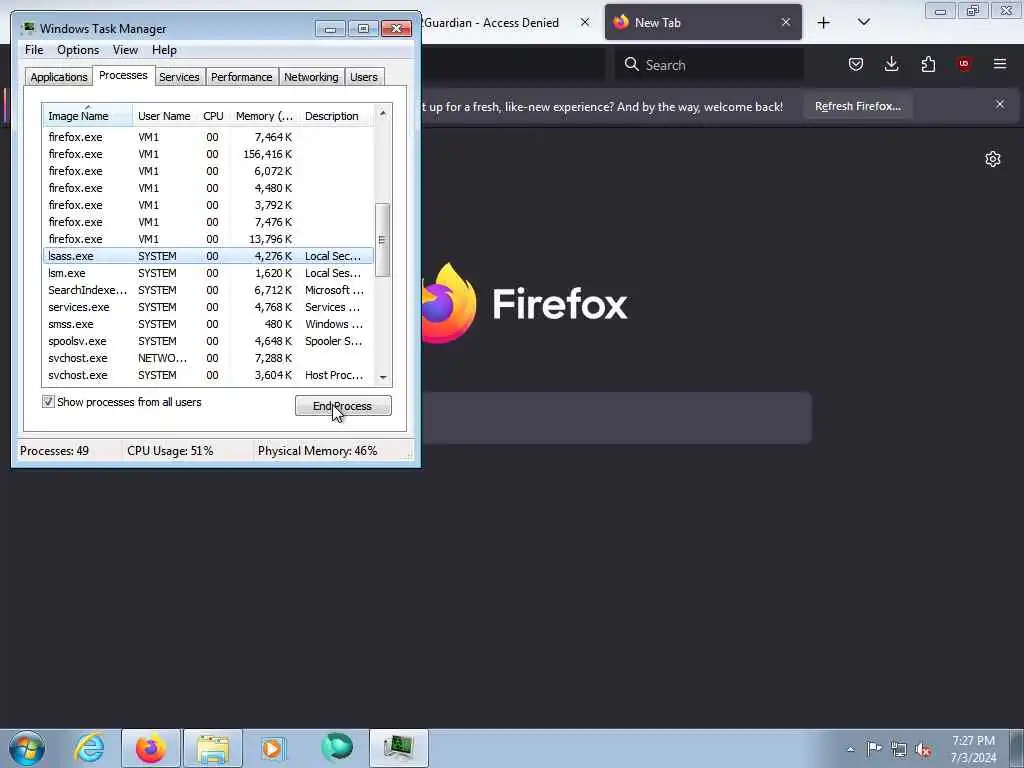Toggle Show processes from all users checkbox

click(48, 402)
